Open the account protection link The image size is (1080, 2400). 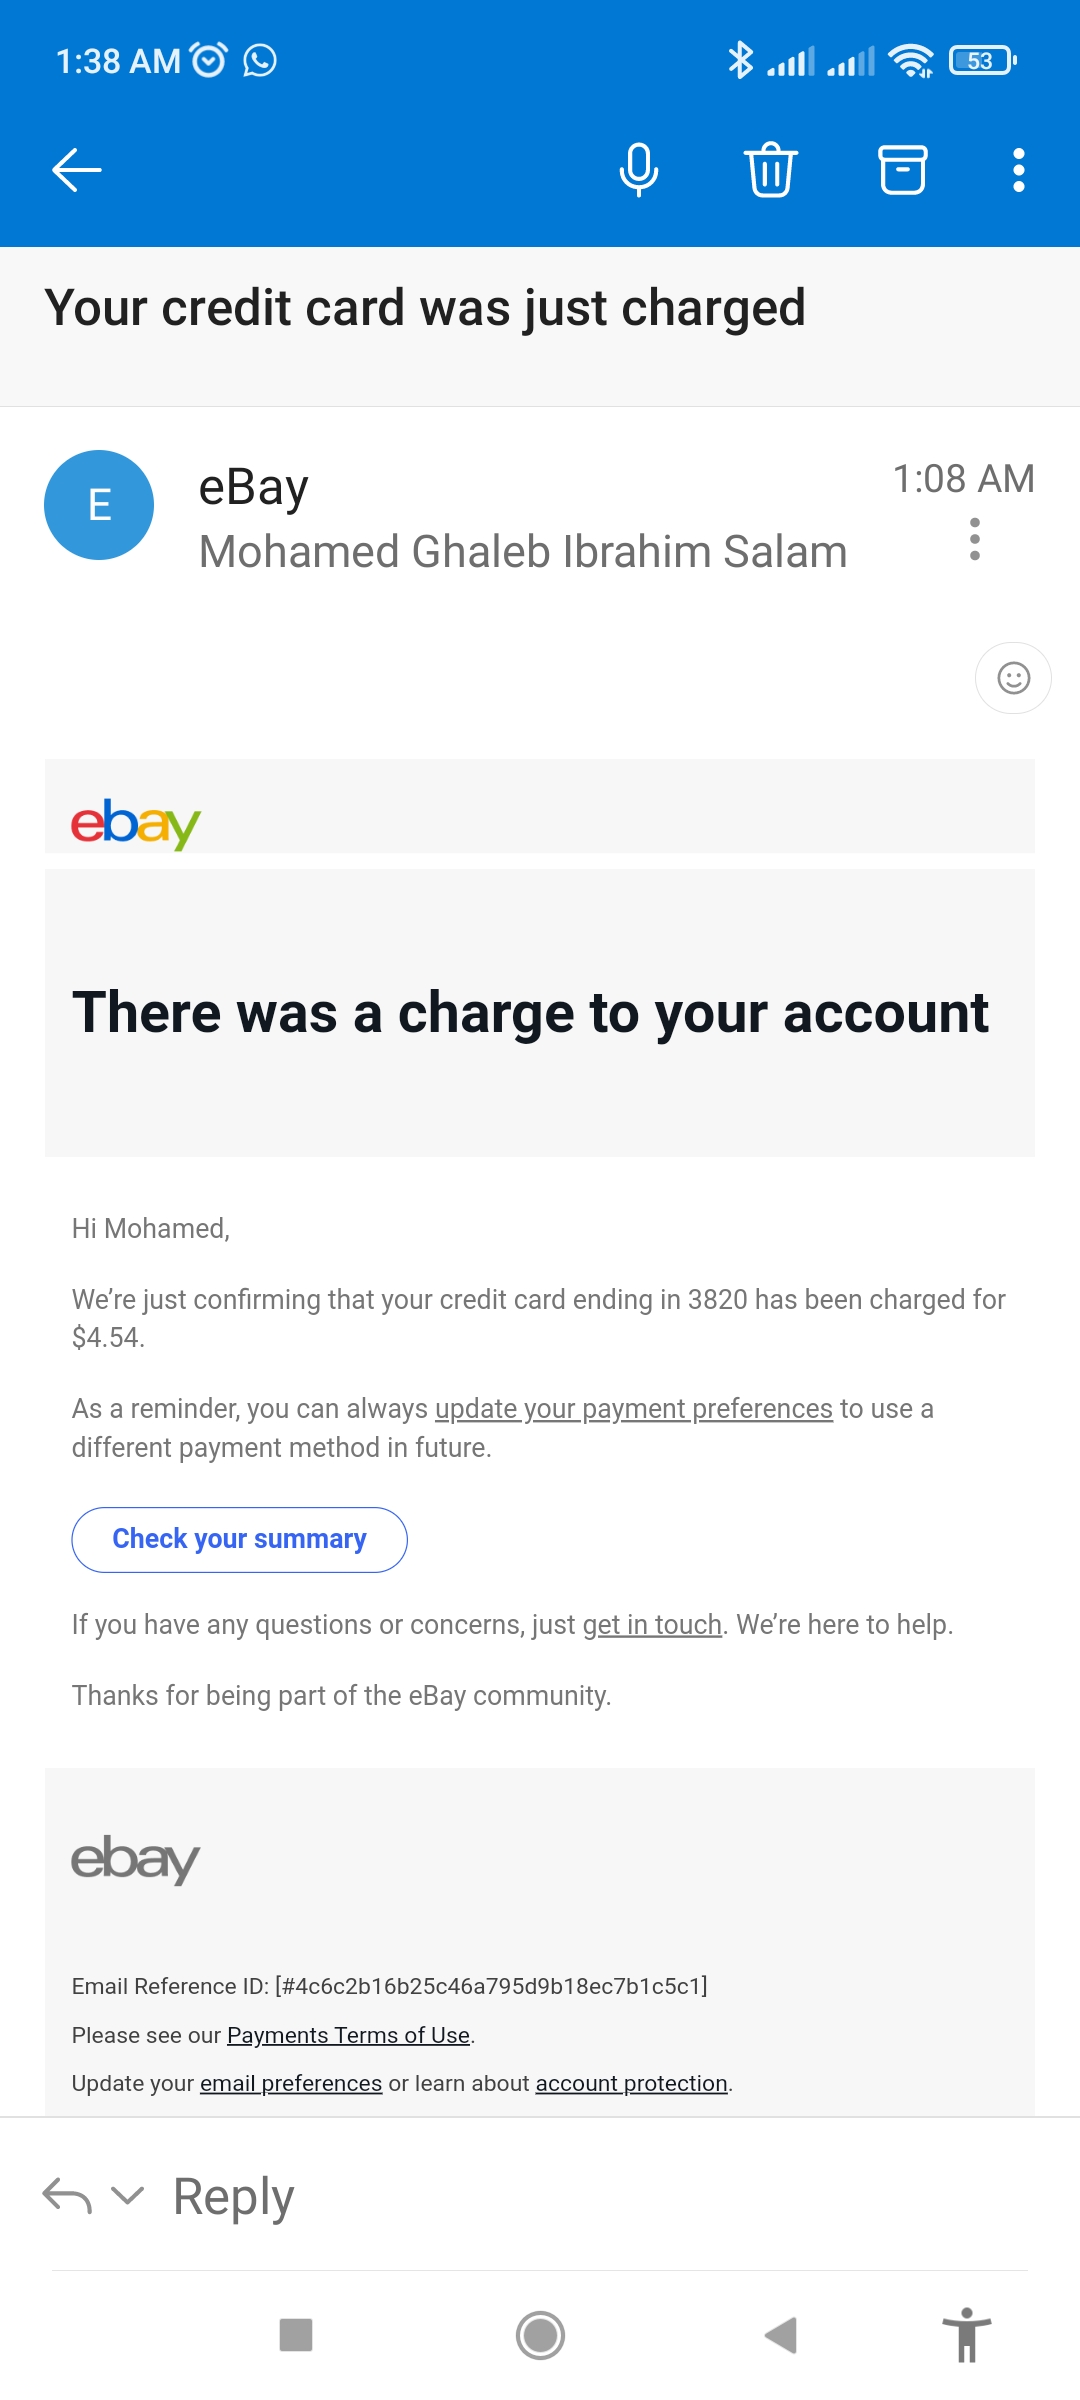pos(631,2083)
